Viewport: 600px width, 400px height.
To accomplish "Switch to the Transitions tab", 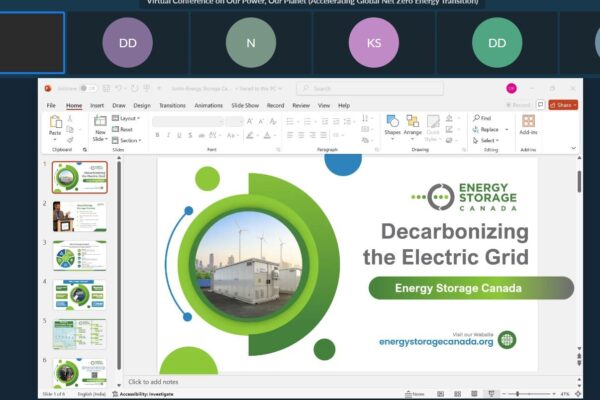I will [x=172, y=105].
